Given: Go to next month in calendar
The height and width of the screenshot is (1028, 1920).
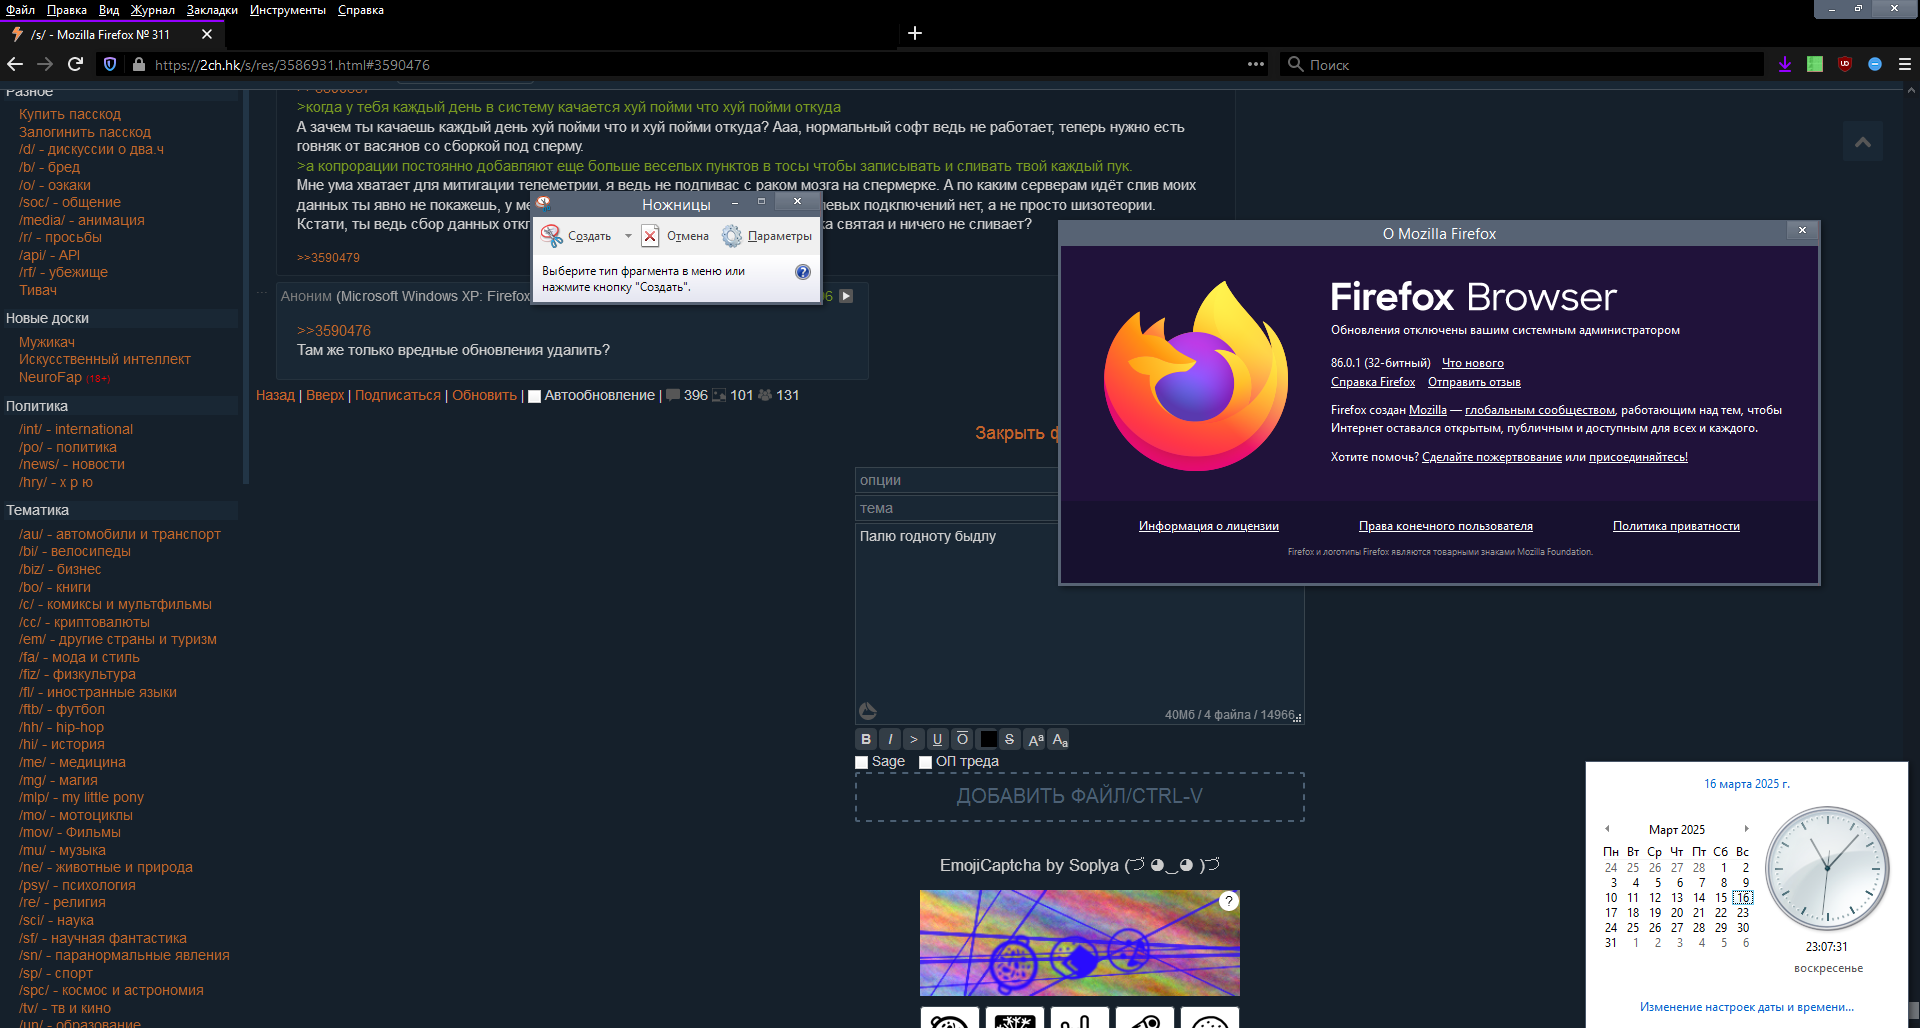Looking at the screenshot, I should point(1746,829).
